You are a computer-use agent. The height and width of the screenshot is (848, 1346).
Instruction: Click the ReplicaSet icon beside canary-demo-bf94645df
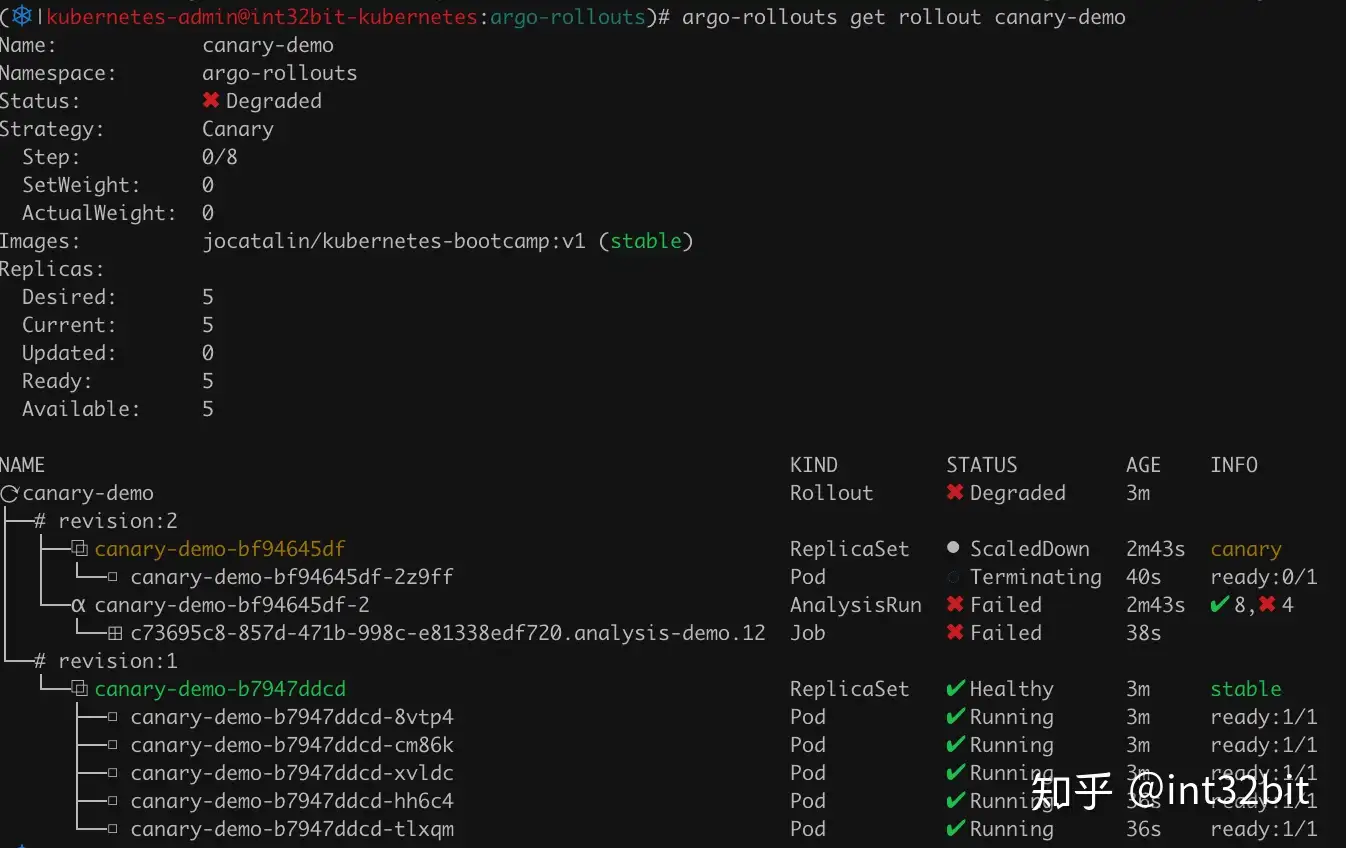80,549
